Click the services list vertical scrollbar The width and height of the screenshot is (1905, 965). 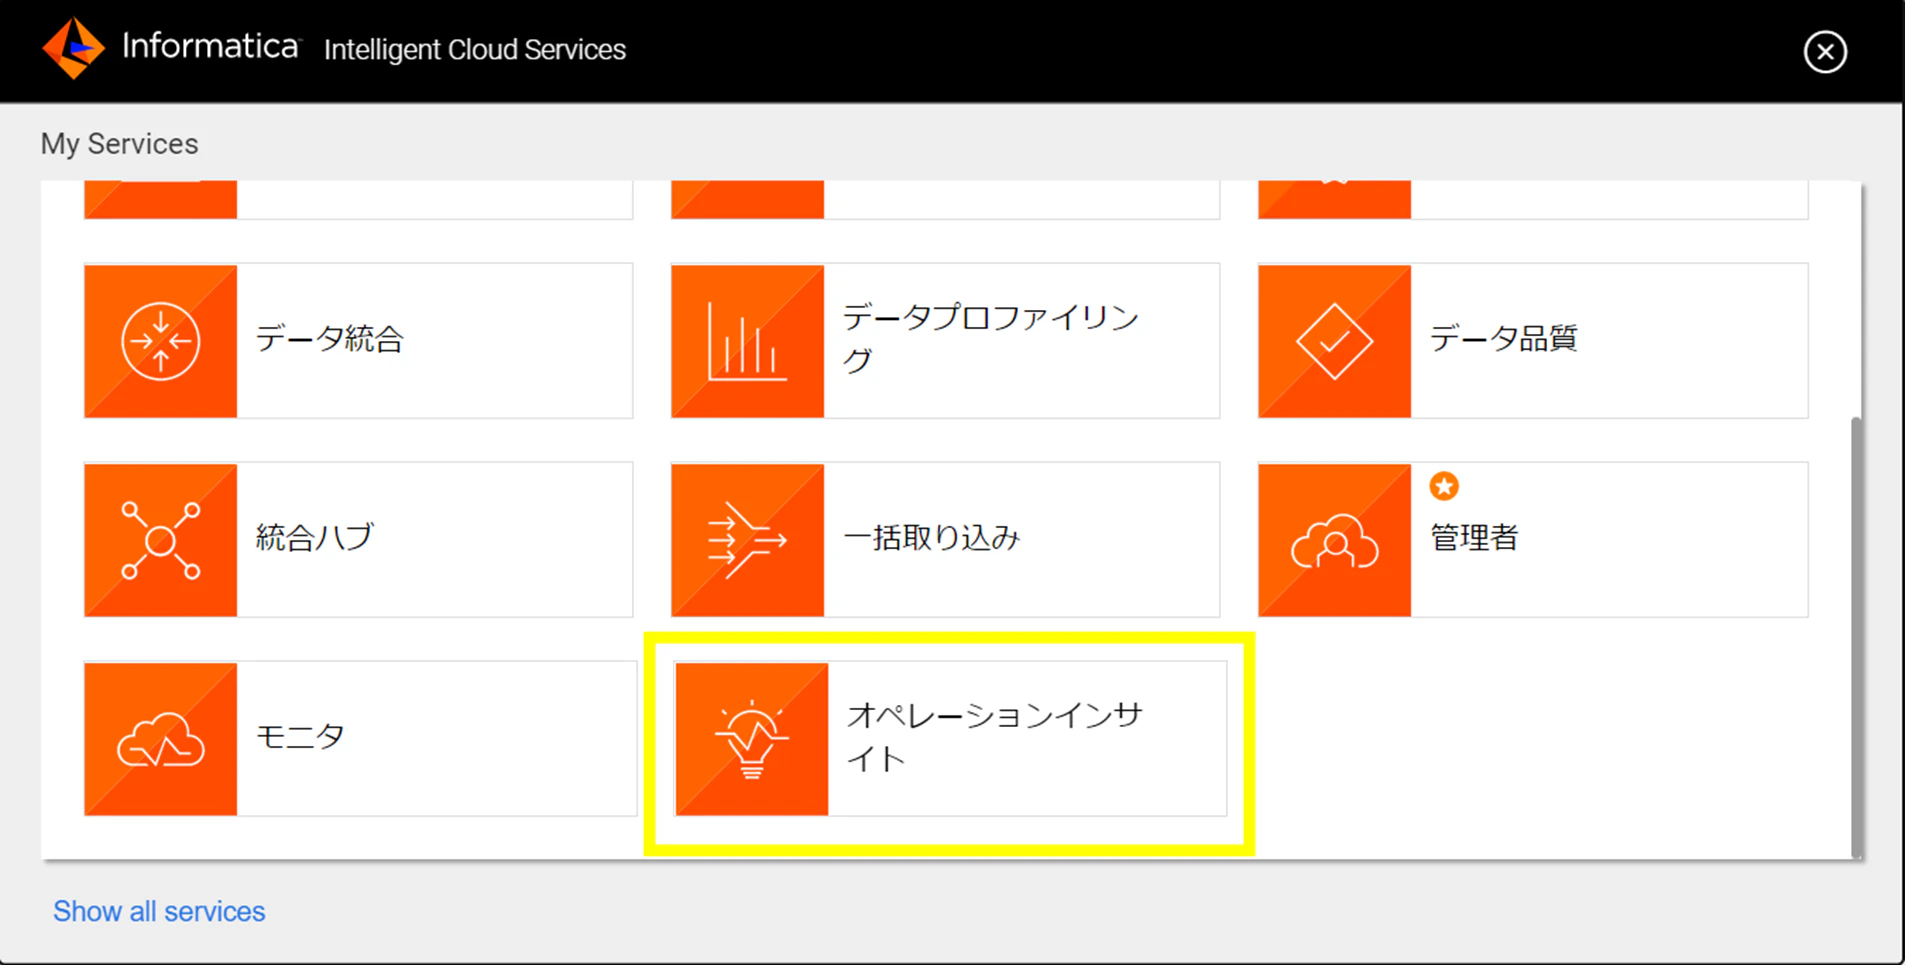click(1856, 636)
